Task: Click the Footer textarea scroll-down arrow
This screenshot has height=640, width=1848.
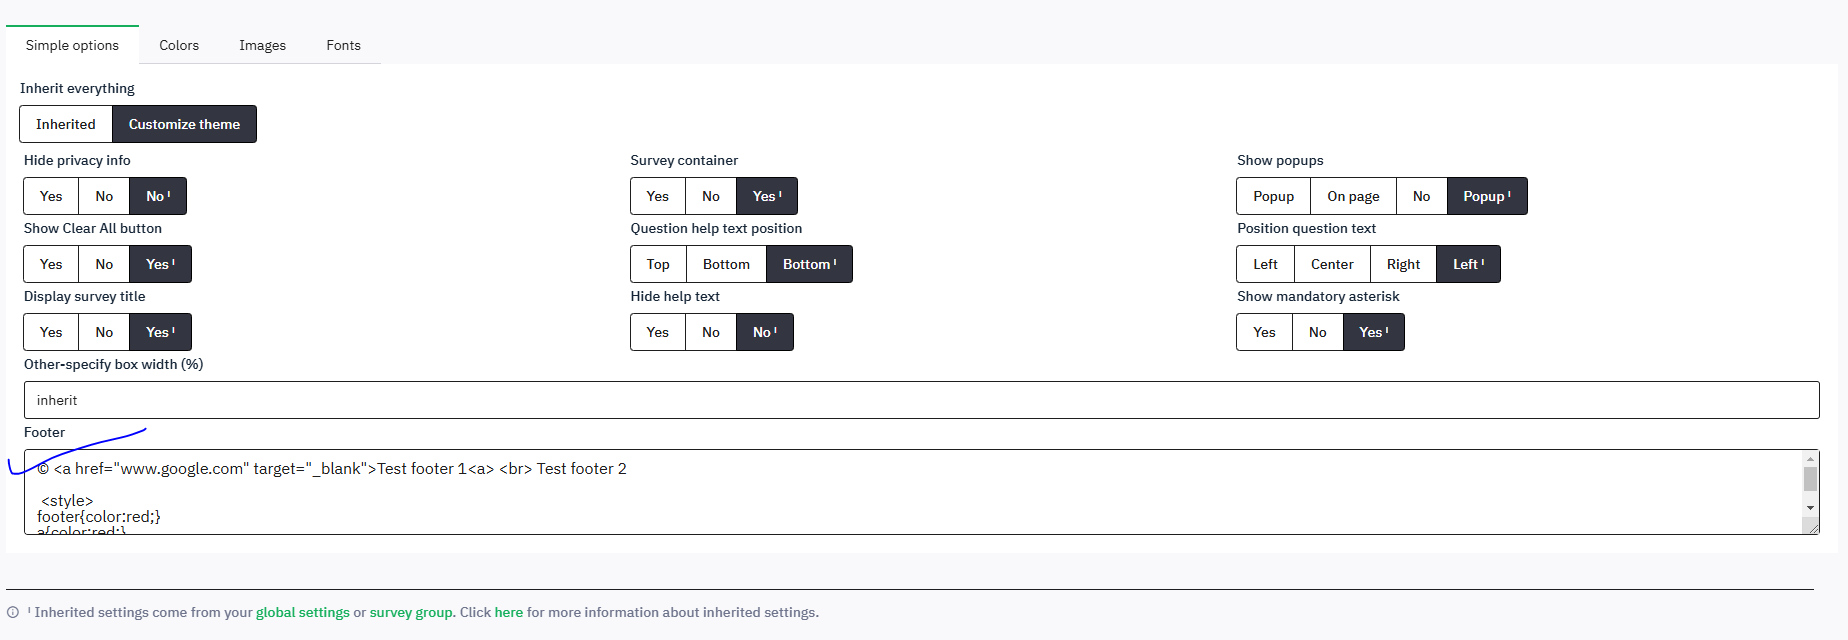Action: click(1810, 508)
